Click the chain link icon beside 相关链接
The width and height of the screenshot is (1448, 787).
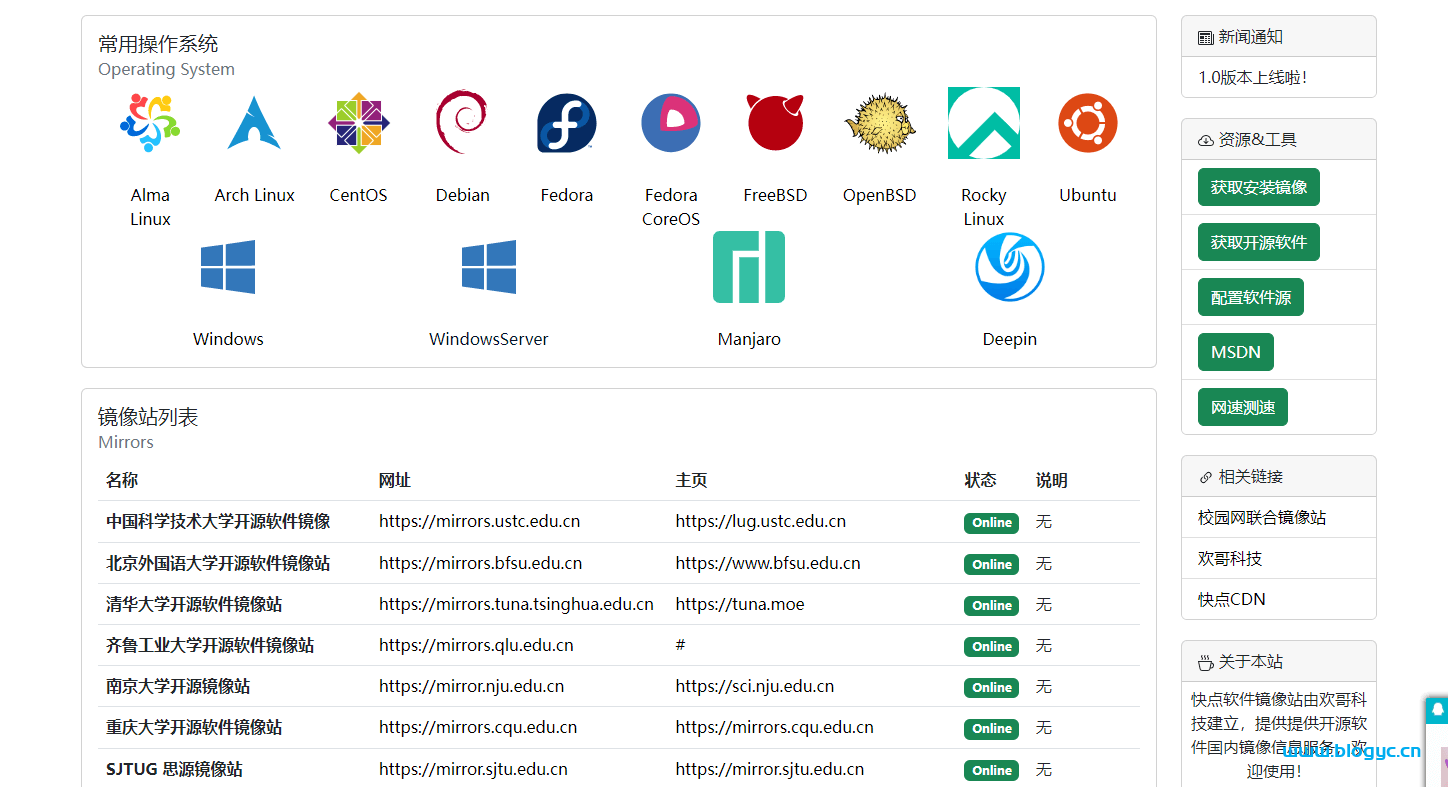[x=1205, y=478]
